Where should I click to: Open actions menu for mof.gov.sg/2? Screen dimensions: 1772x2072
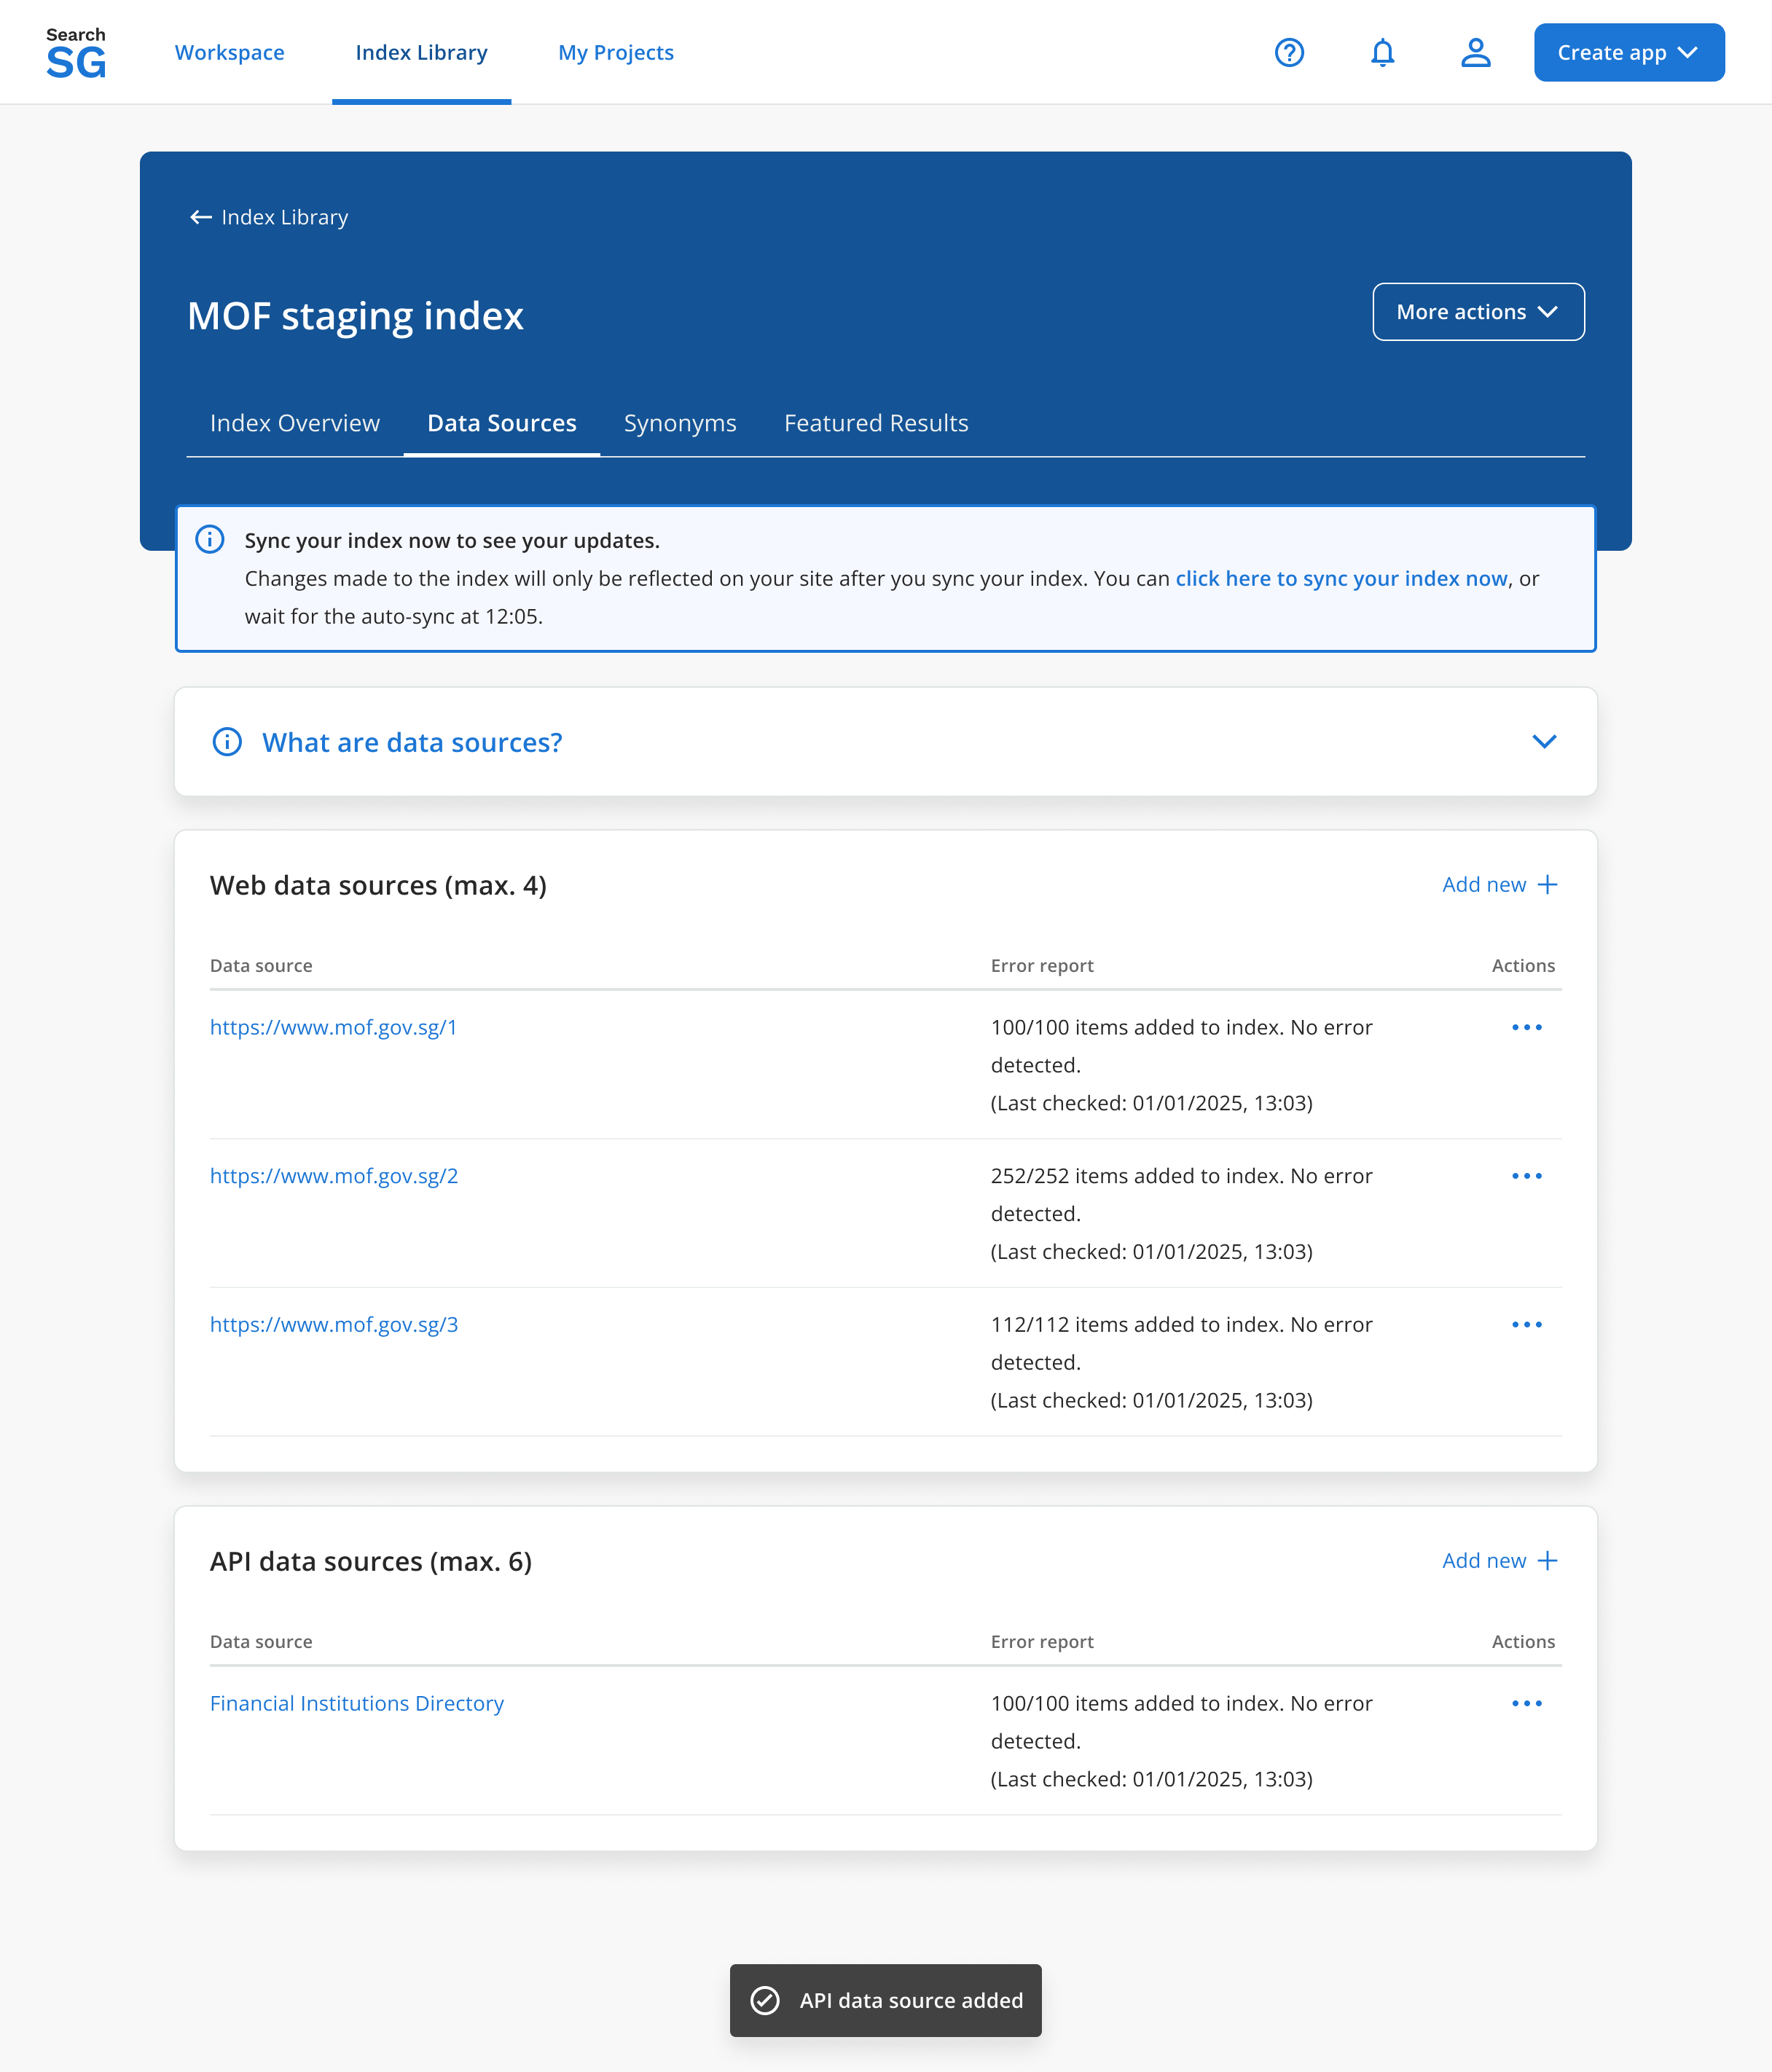[1526, 1176]
